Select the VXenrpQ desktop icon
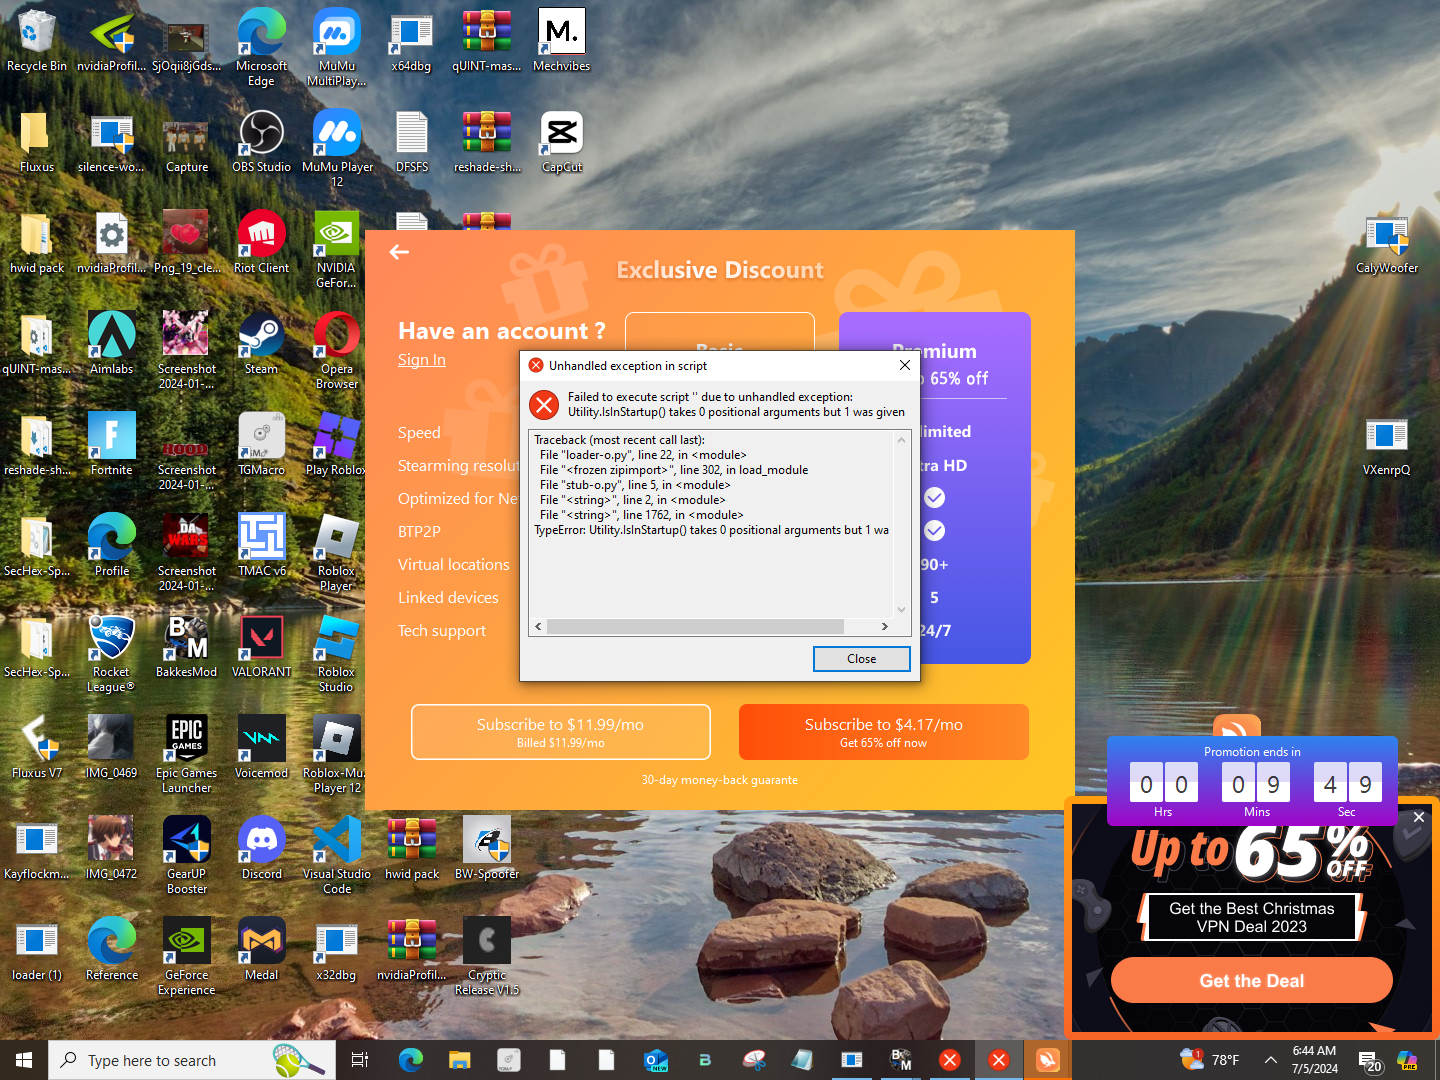Screen dimensions: 1440x1080 1386,446
